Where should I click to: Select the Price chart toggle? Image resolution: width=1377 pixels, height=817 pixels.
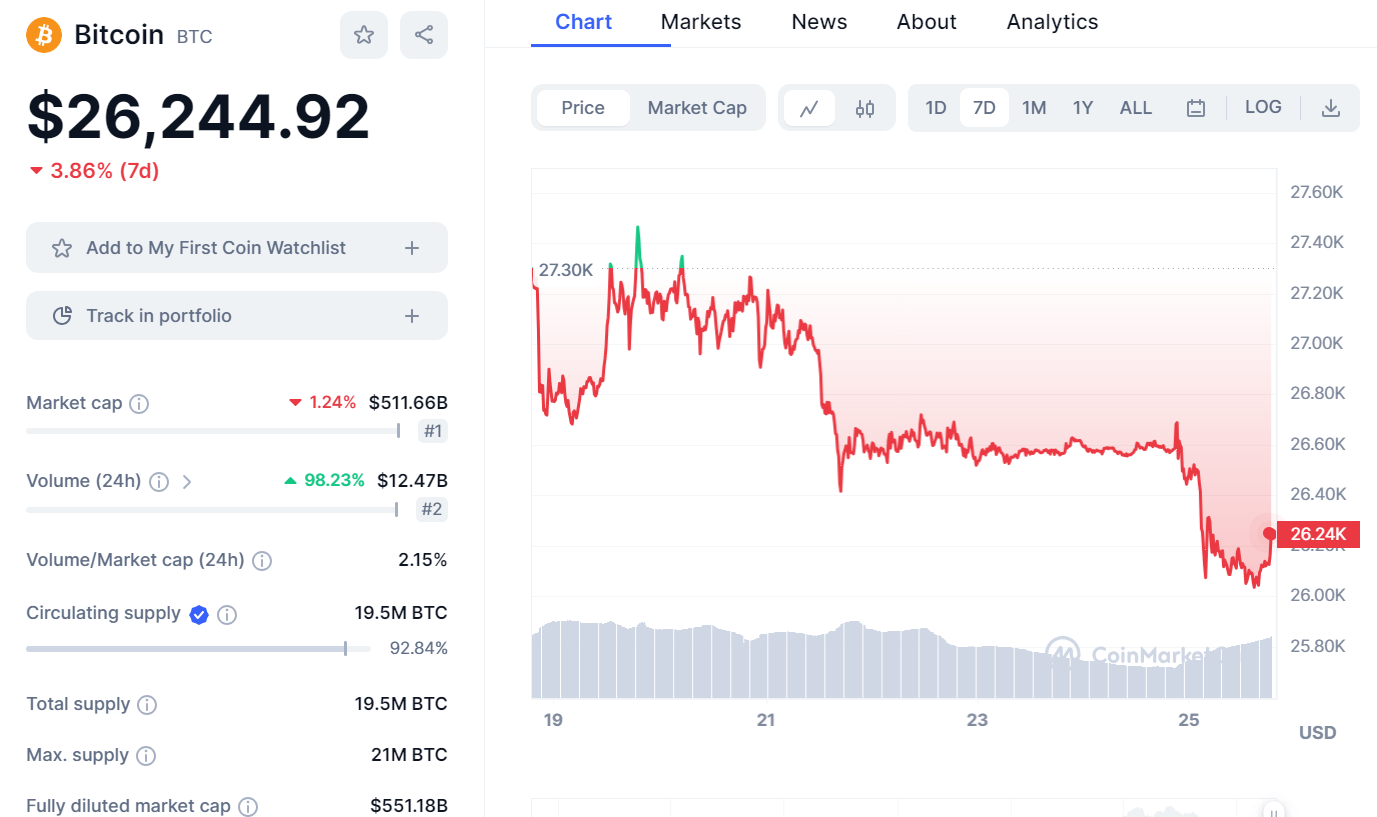tap(583, 108)
